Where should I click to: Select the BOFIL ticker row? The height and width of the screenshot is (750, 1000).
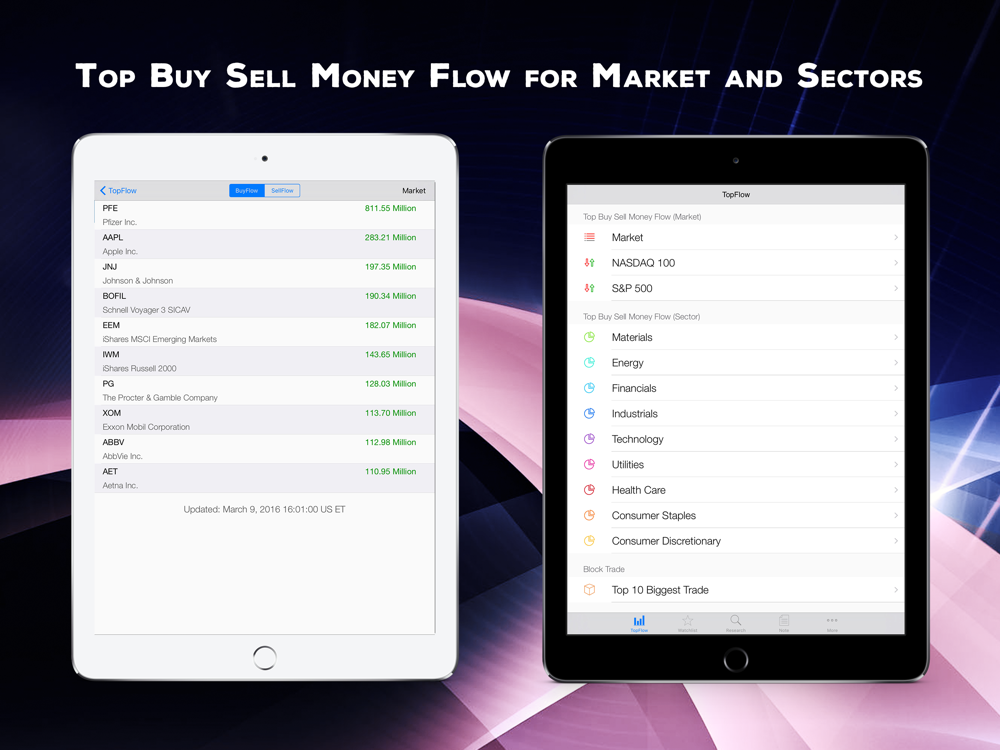click(x=265, y=303)
